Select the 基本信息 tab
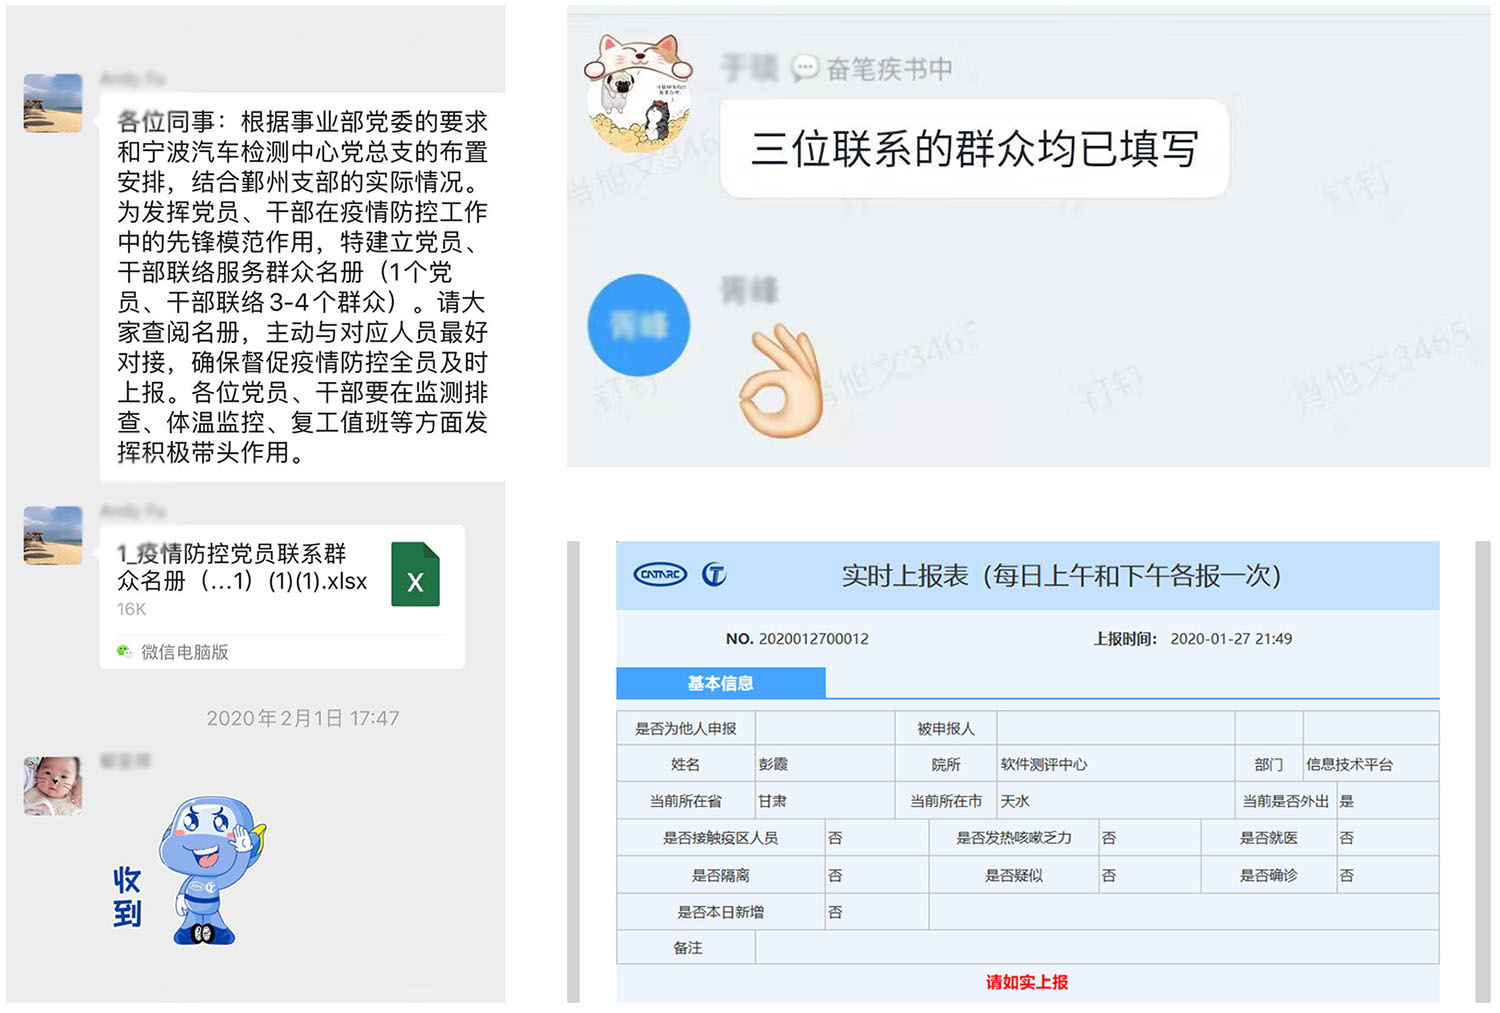This screenshot has width=1500, height=1013. (x=720, y=683)
